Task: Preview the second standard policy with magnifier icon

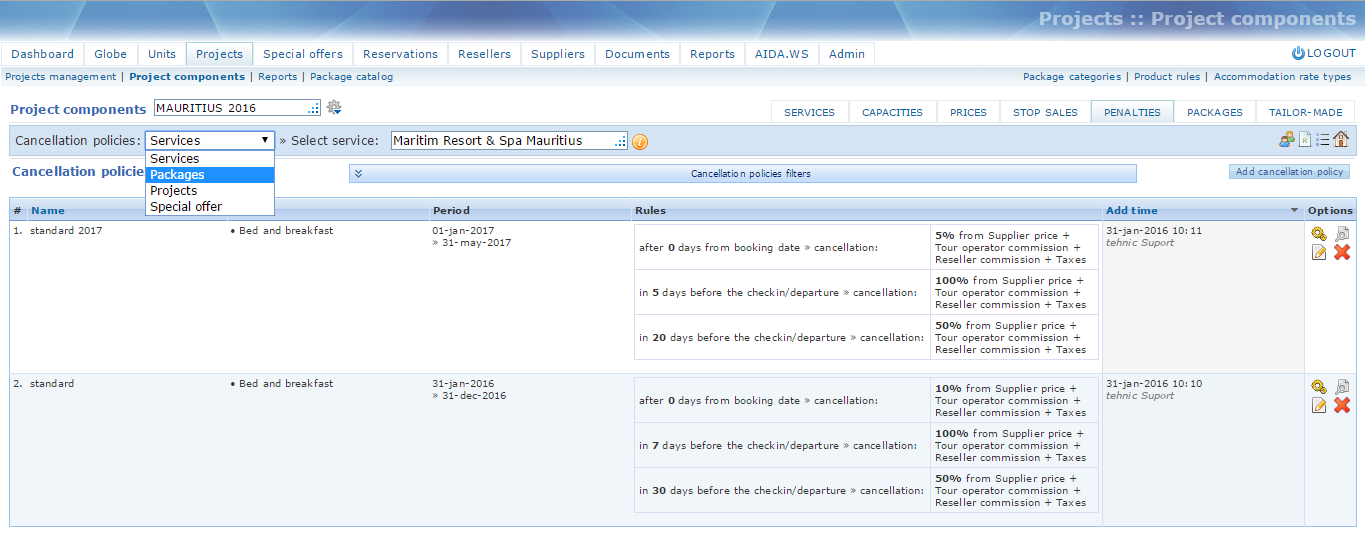Action: [x=1342, y=386]
